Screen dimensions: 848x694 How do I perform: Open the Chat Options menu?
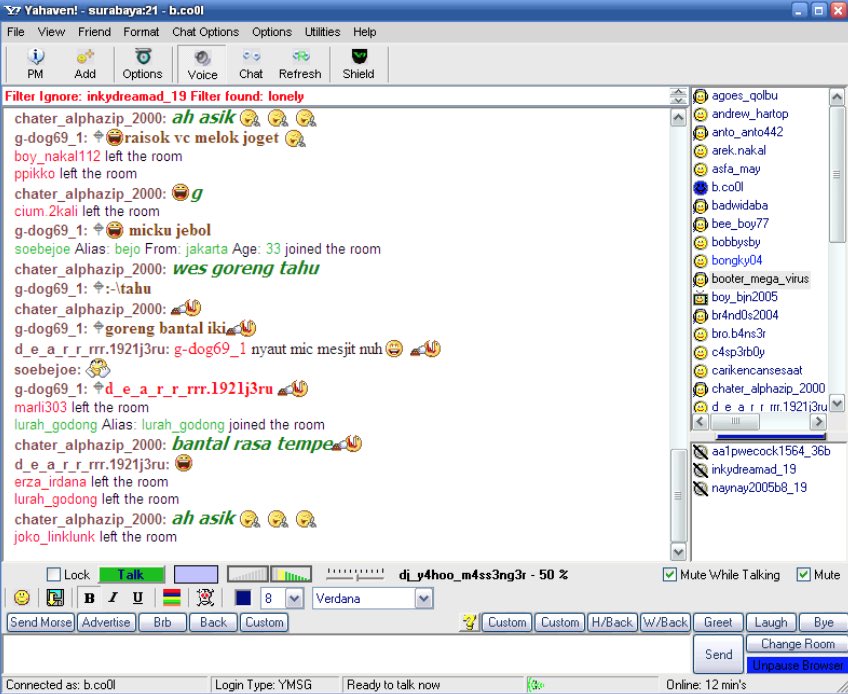click(x=206, y=32)
